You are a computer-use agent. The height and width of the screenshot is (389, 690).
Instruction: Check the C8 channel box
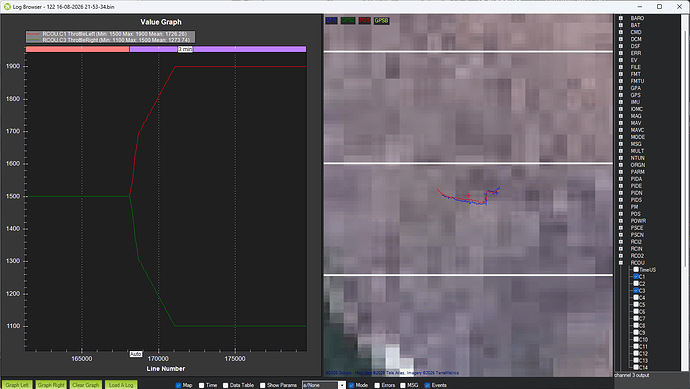pyautogui.click(x=636, y=326)
